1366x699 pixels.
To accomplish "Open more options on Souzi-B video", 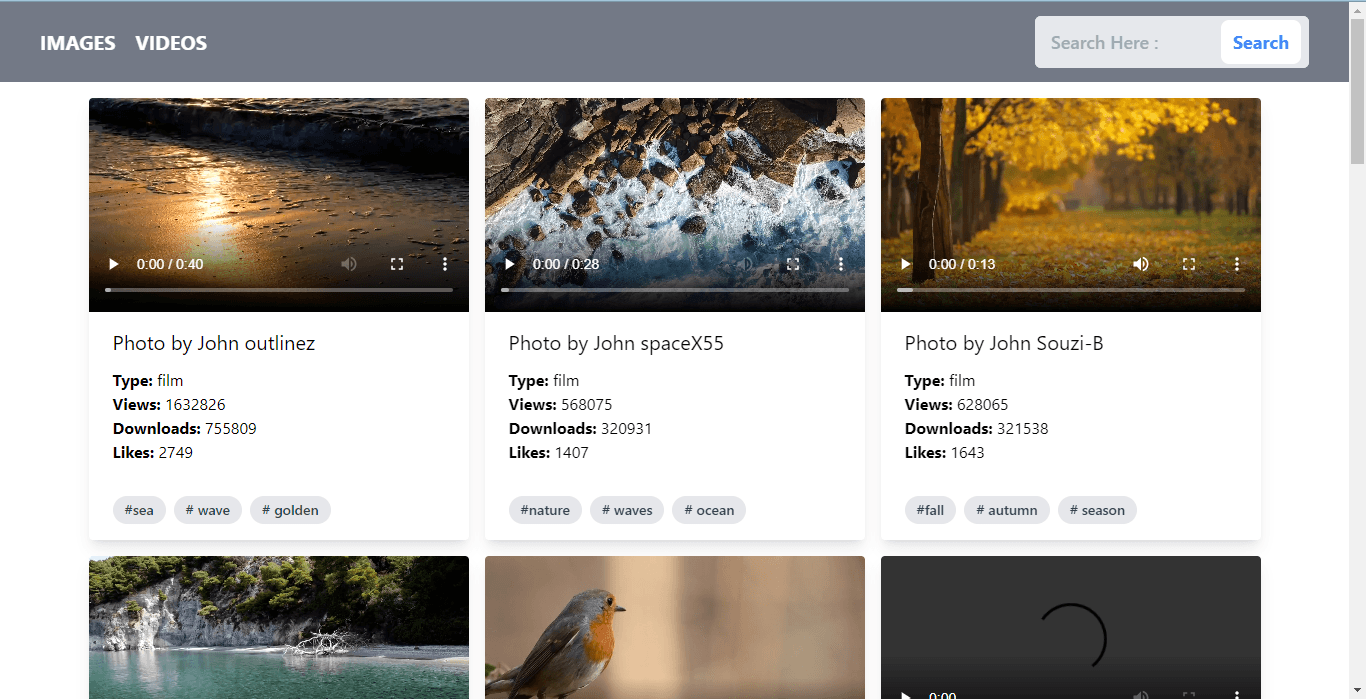I will pyautogui.click(x=1237, y=264).
